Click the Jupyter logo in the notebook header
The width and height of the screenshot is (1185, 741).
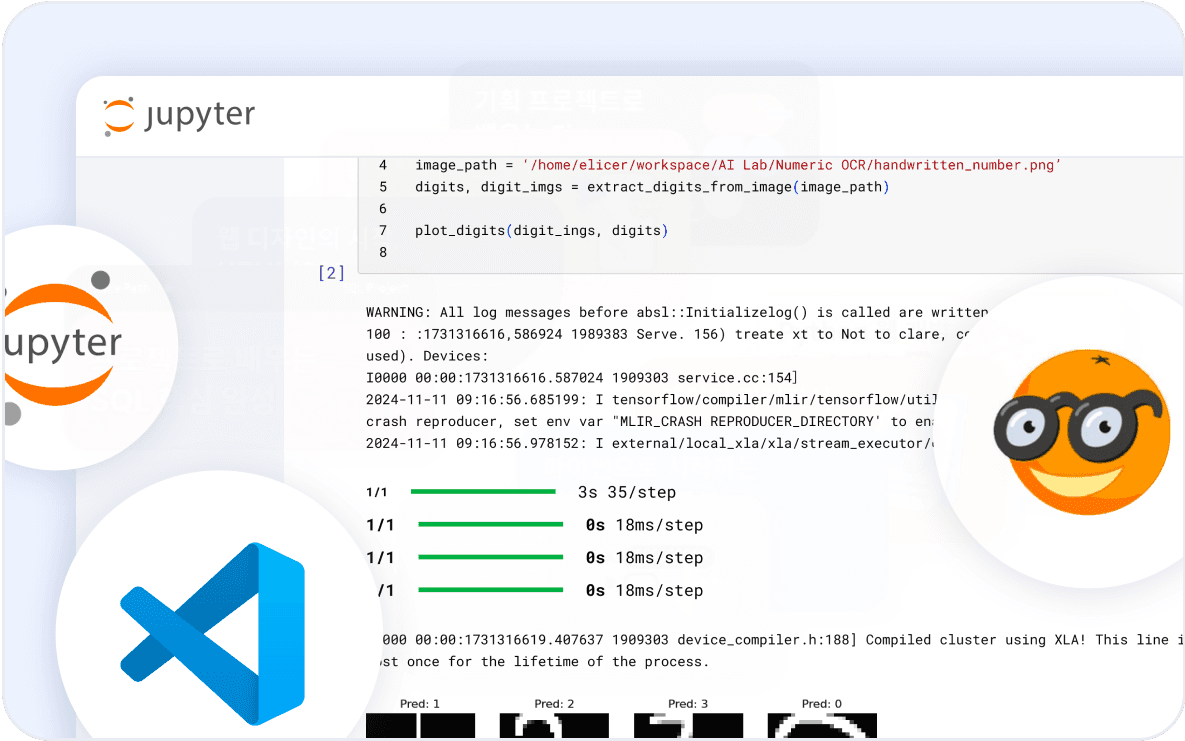click(x=179, y=116)
